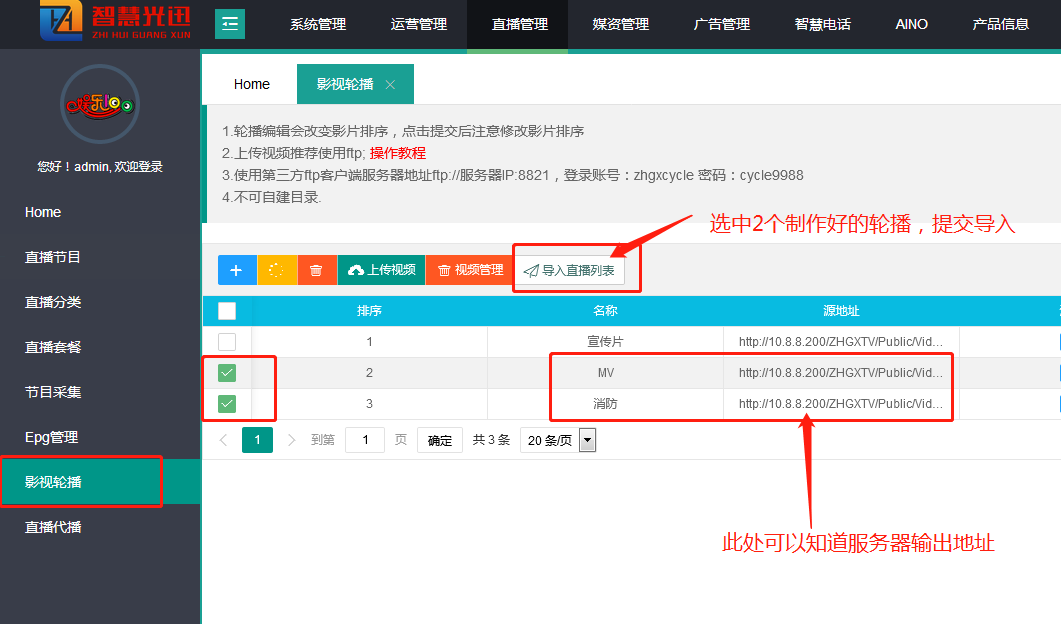Click the user avatar logo in sidebar

pos(99,104)
